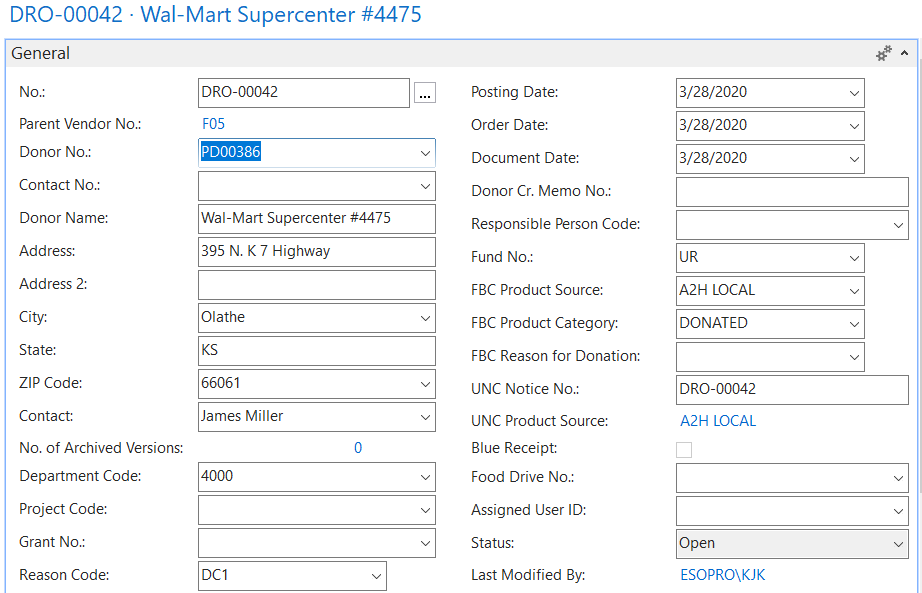
Task: Expand the Department Code 4000 dropdown
Action: [x=425, y=477]
